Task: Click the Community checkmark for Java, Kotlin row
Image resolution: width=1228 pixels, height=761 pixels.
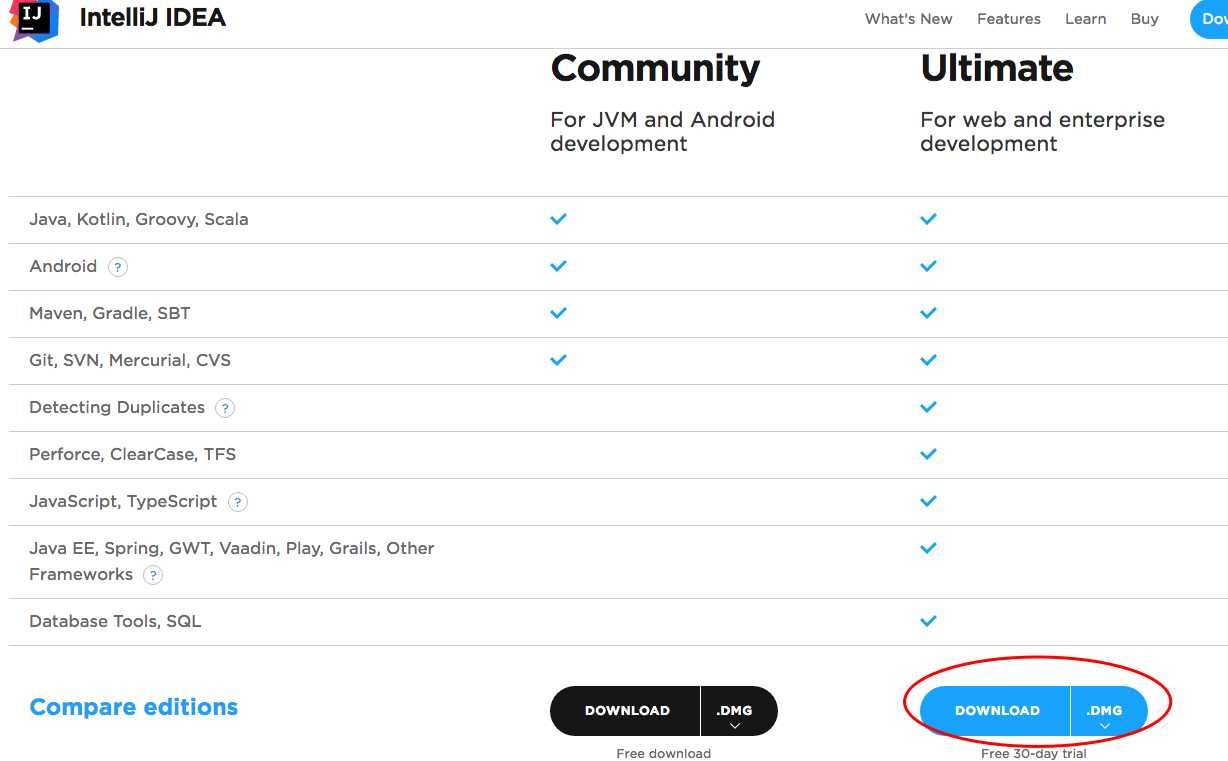Action: click(558, 219)
